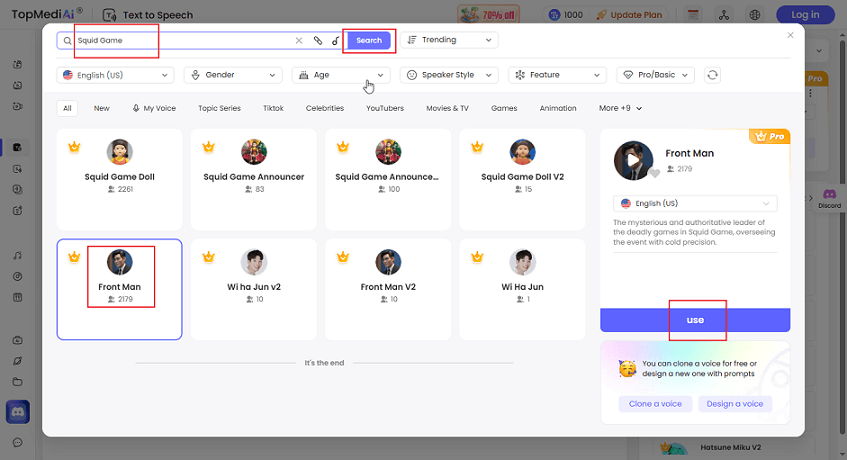This screenshot has height=460, width=847.
Task: Click Clone a voice
Action: pyautogui.click(x=655, y=404)
